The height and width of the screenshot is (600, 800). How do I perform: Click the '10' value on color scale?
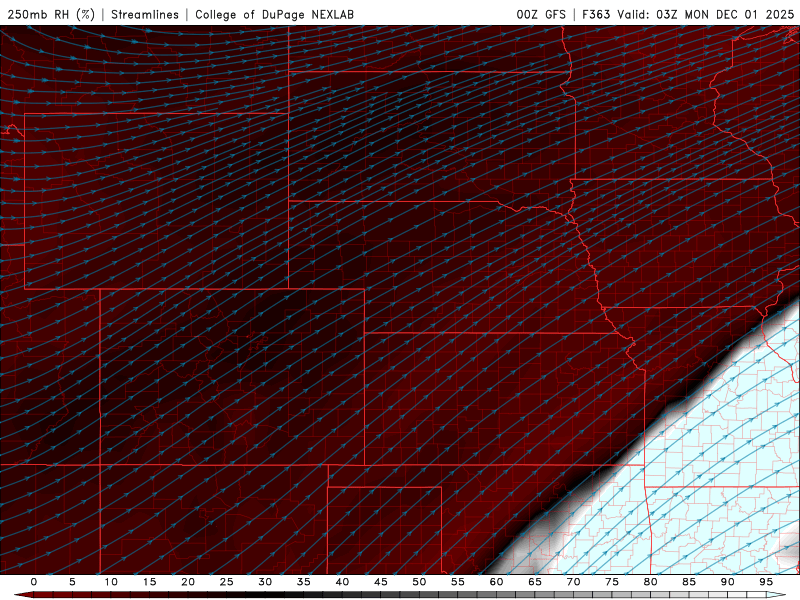tap(111, 582)
